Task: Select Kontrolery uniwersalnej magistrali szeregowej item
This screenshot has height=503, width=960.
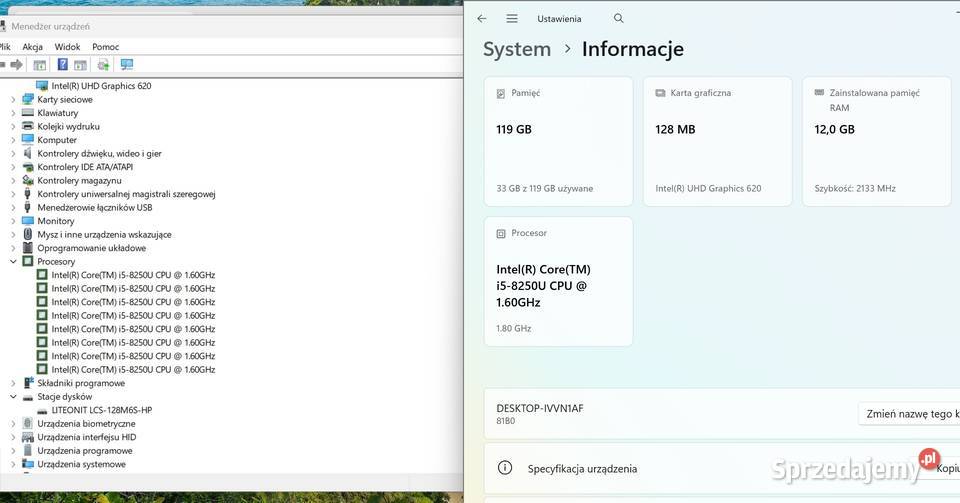Action: [x=126, y=194]
